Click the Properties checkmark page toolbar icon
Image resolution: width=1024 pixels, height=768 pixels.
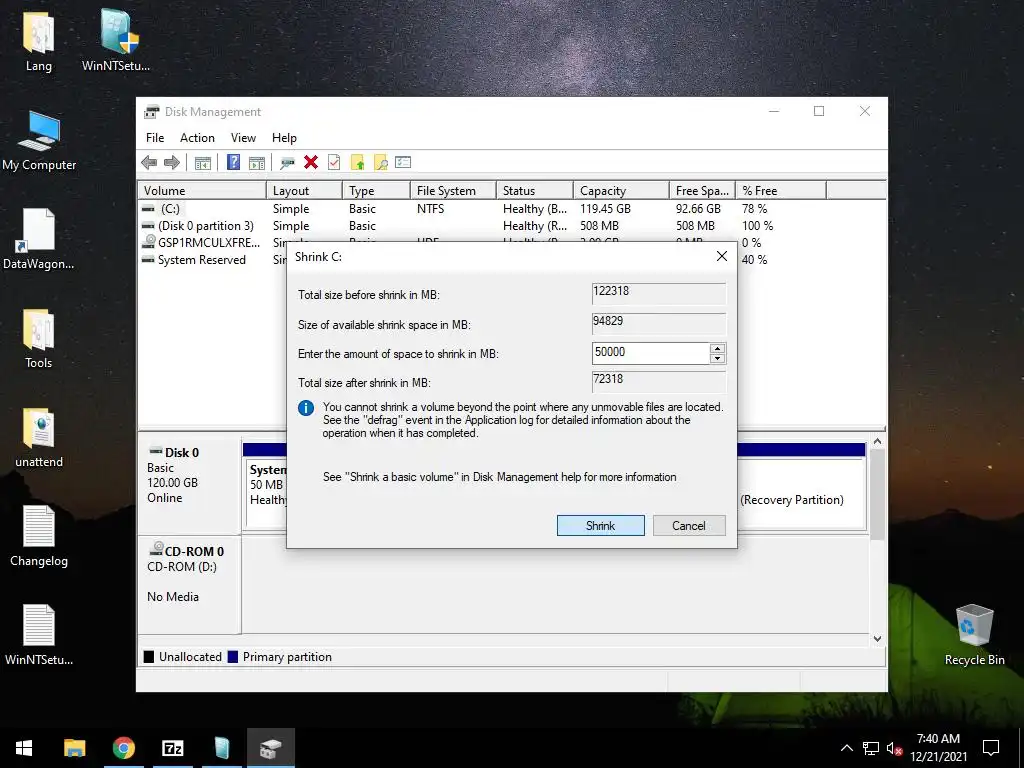click(334, 162)
